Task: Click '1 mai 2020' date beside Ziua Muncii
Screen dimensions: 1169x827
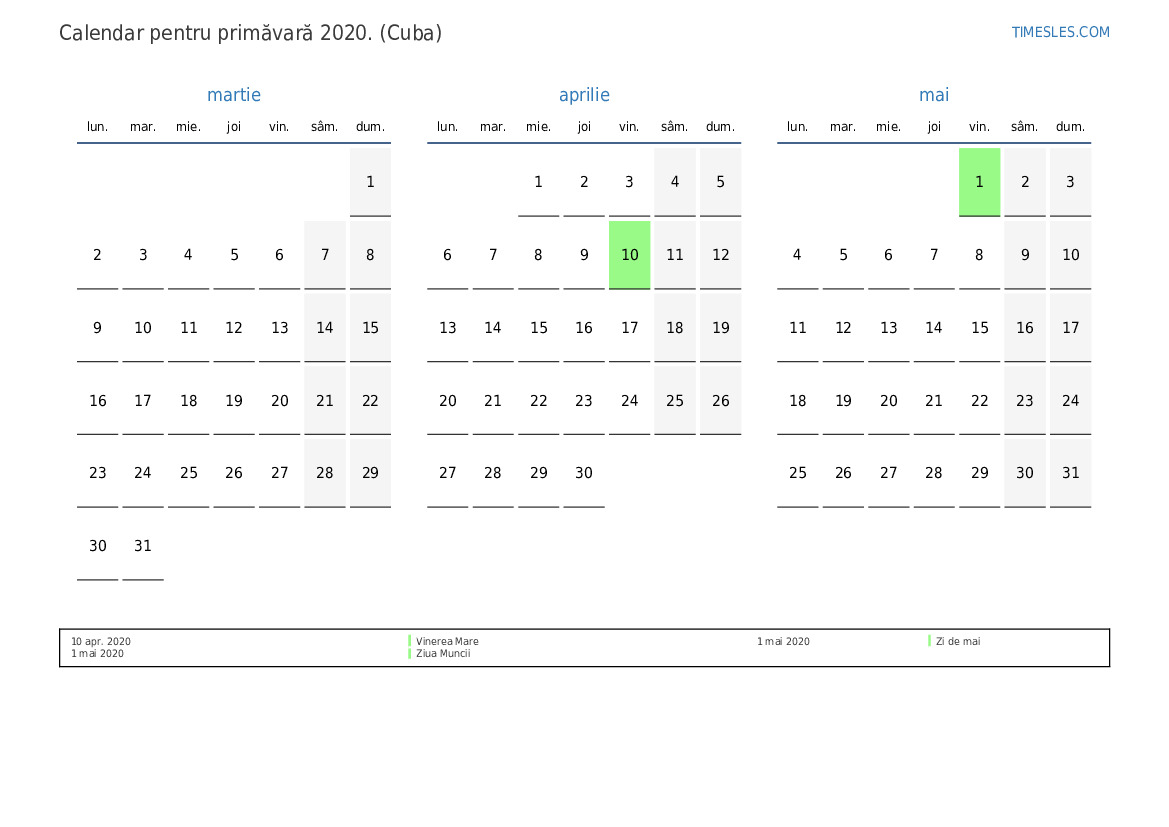Action: [98, 654]
